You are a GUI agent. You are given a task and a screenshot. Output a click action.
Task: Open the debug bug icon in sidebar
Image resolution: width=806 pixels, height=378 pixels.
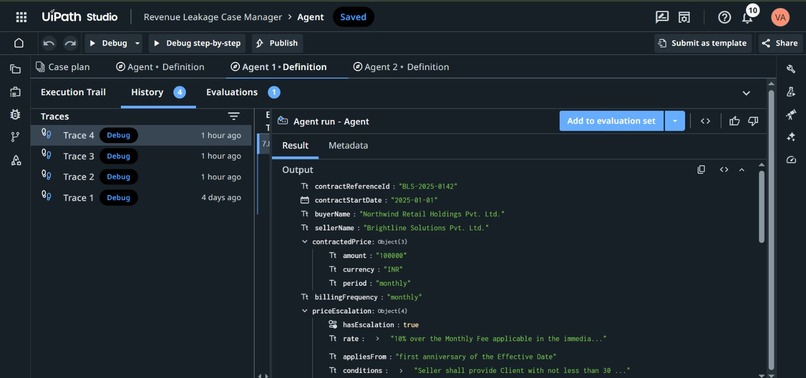(x=15, y=114)
